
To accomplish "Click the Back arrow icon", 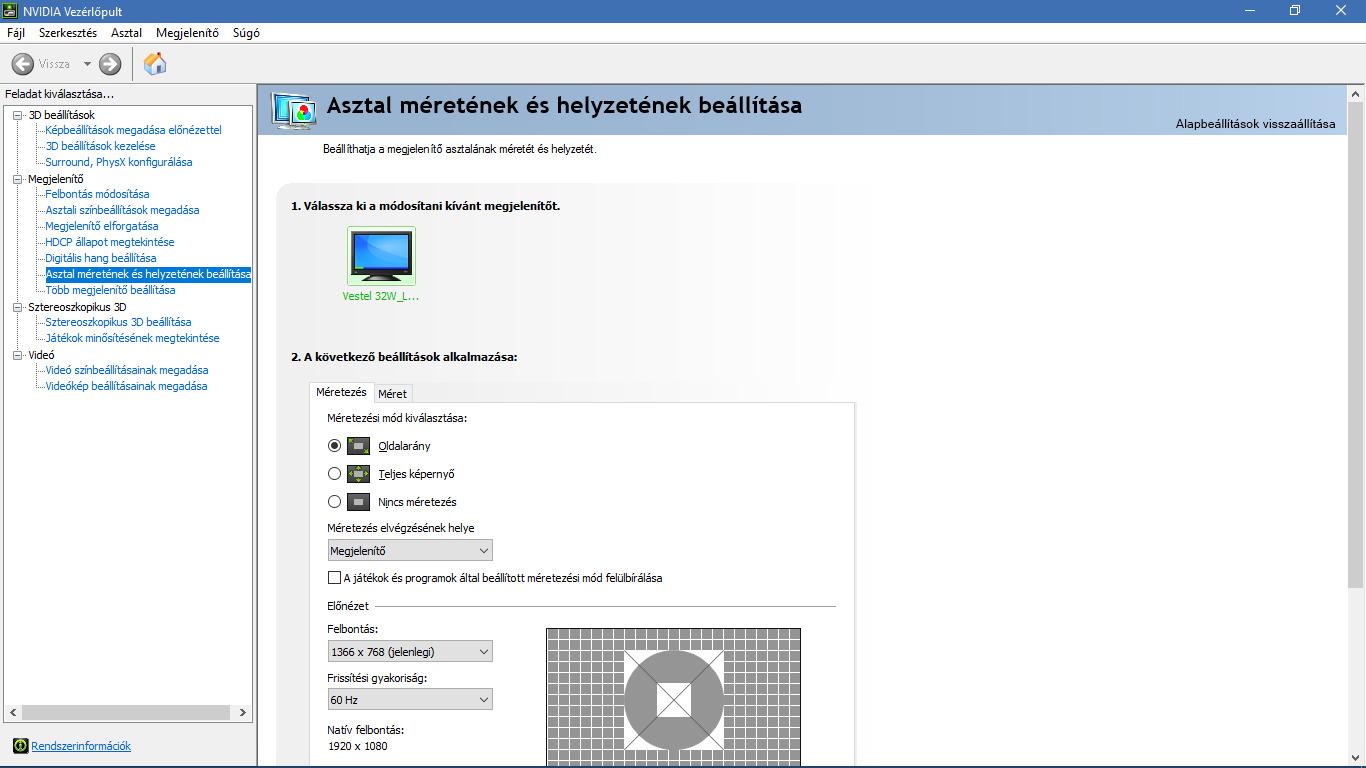I will pyautogui.click(x=23, y=64).
